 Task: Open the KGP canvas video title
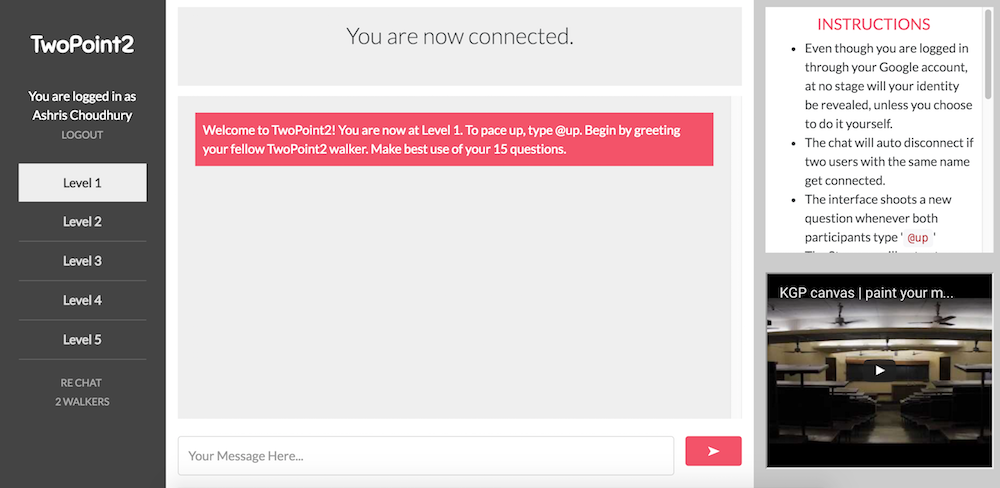(x=866, y=293)
